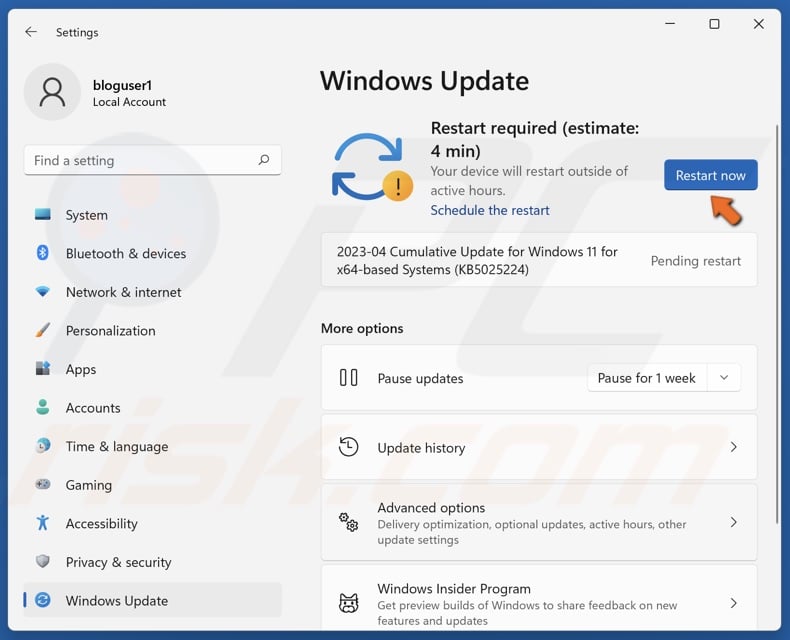Select the Privacy shield icon
Image resolution: width=790 pixels, height=640 pixels.
pyautogui.click(x=43, y=561)
